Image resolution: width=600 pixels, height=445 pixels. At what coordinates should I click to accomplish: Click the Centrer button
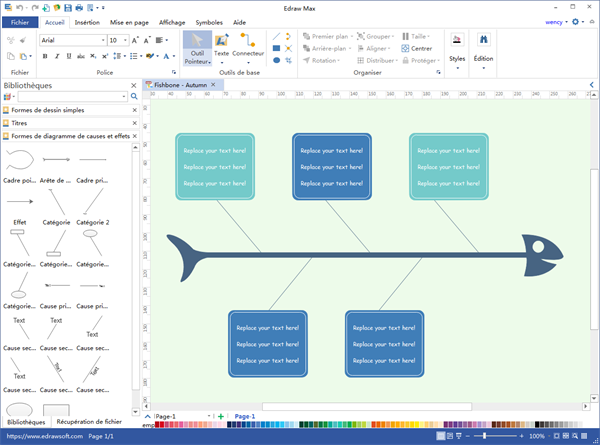coord(418,48)
